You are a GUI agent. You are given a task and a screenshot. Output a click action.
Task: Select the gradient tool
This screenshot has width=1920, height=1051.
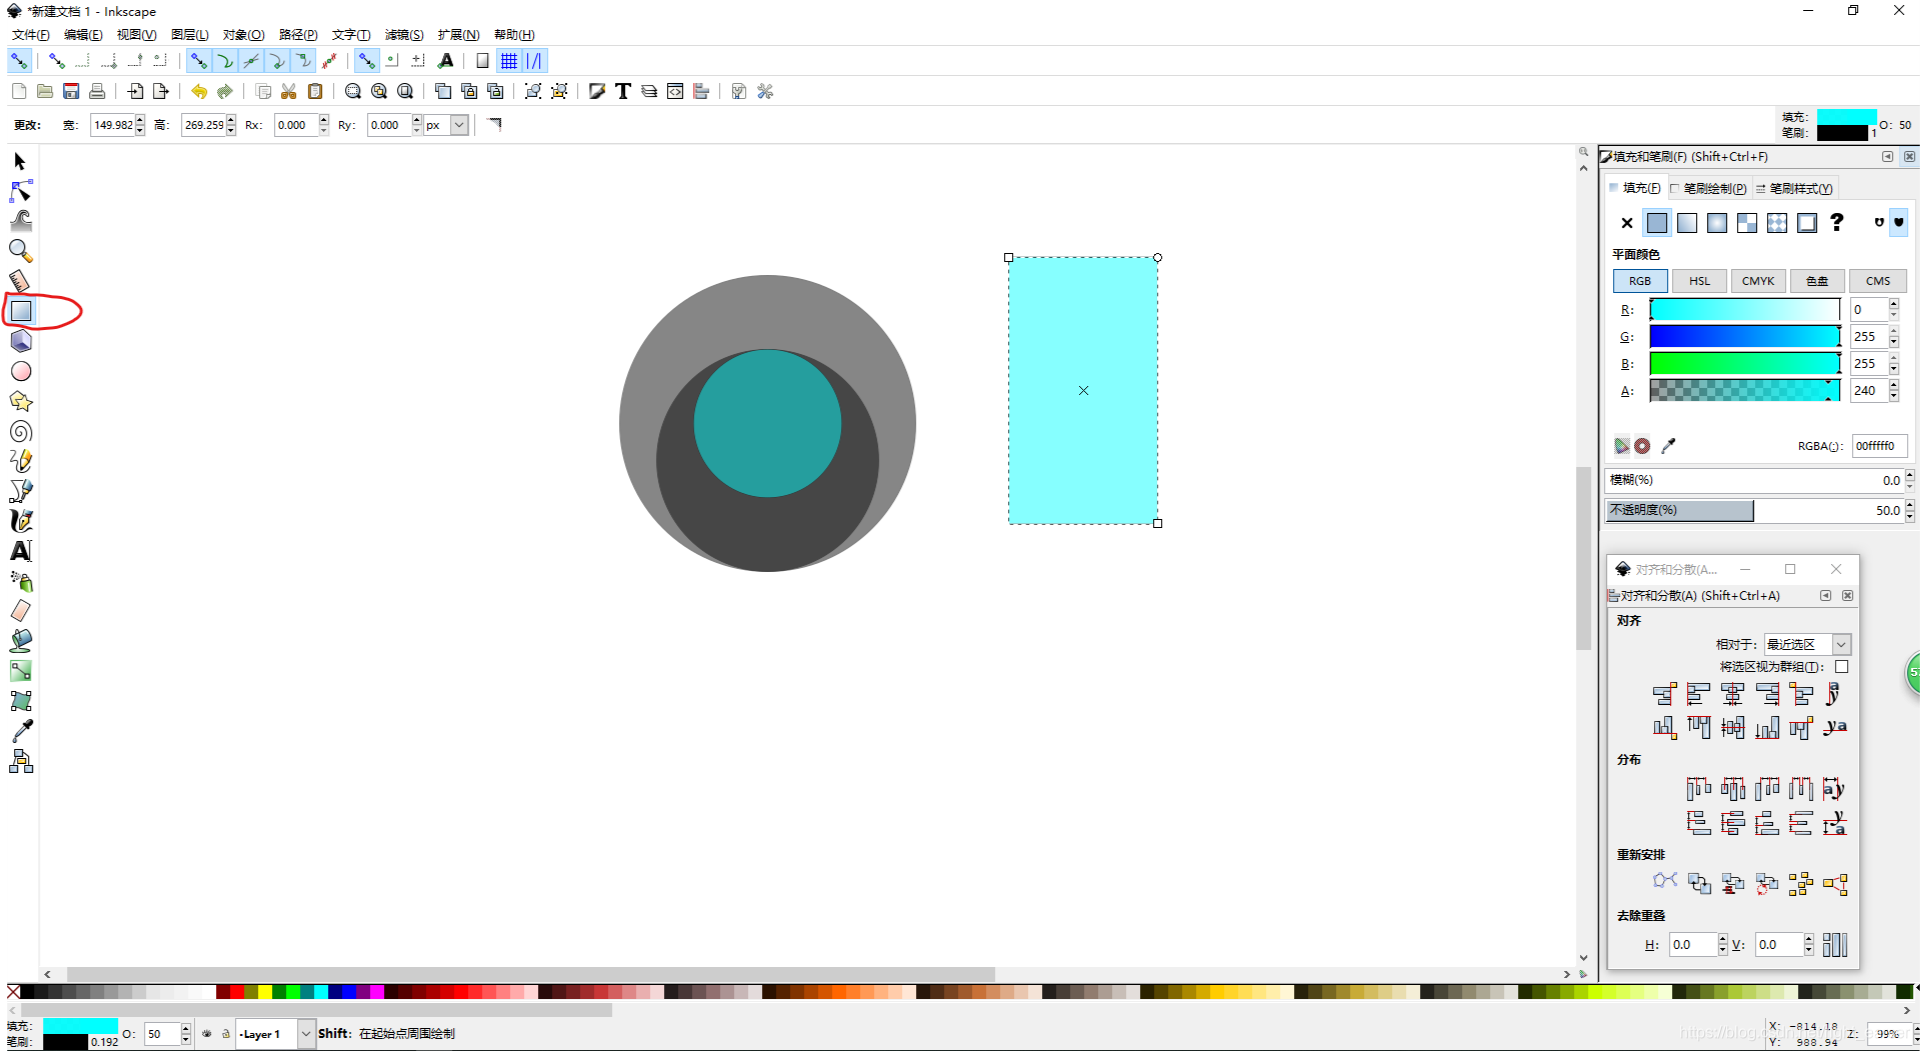tap(20, 671)
